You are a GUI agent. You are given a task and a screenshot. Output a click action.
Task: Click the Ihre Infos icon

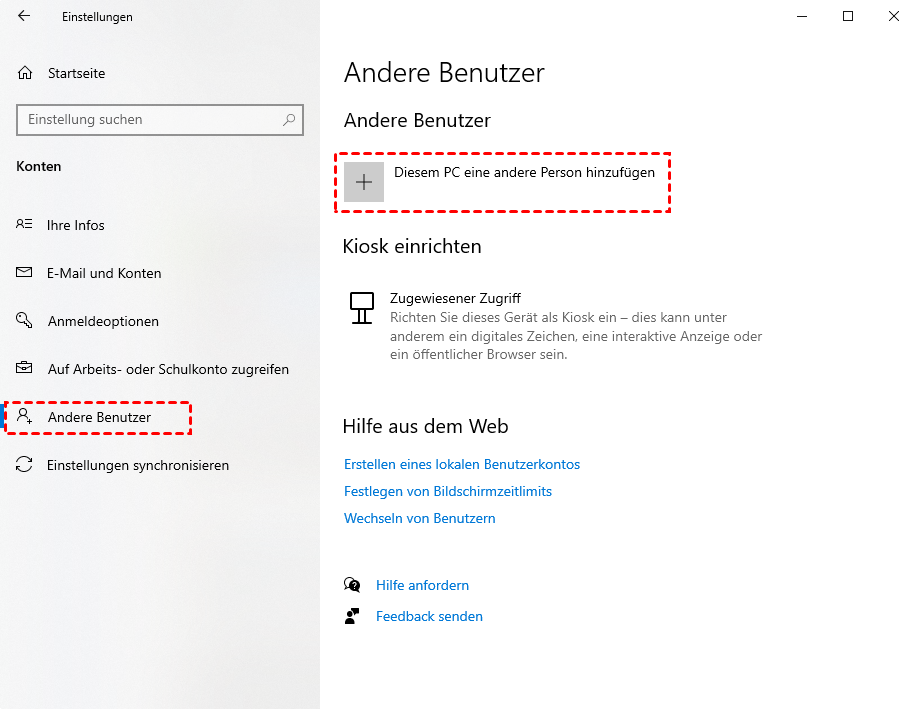25,225
